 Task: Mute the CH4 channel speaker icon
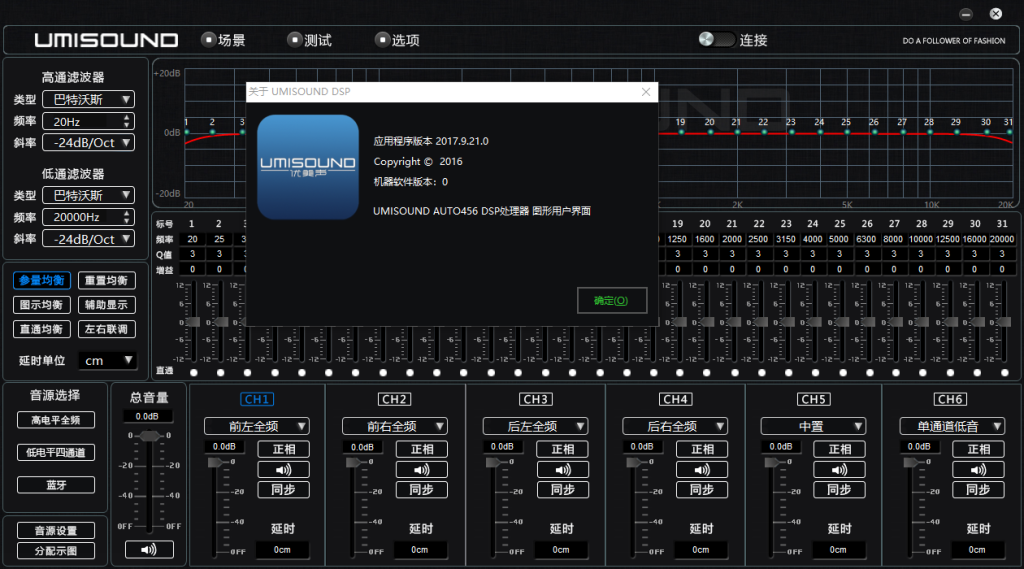(702, 470)
